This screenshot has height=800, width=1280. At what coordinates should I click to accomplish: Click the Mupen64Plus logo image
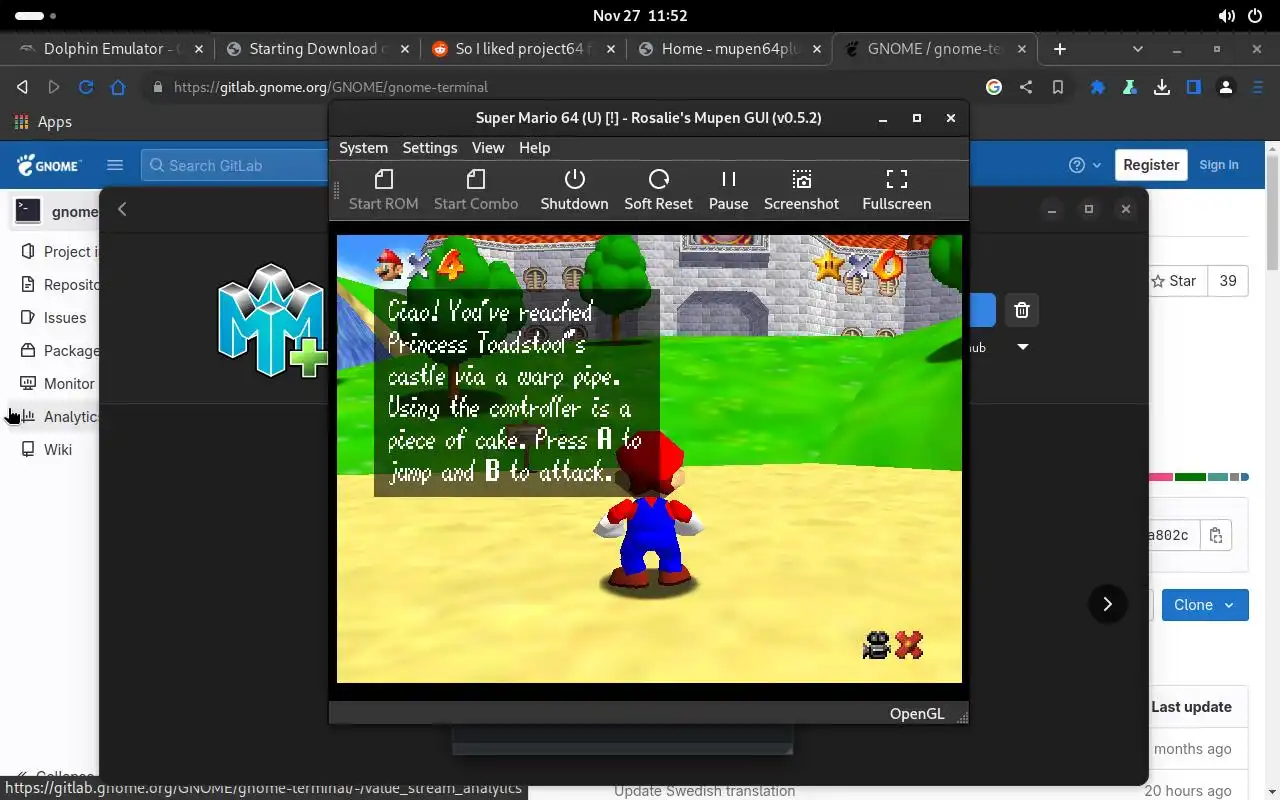pyautogui.click(x=272, y=320)
